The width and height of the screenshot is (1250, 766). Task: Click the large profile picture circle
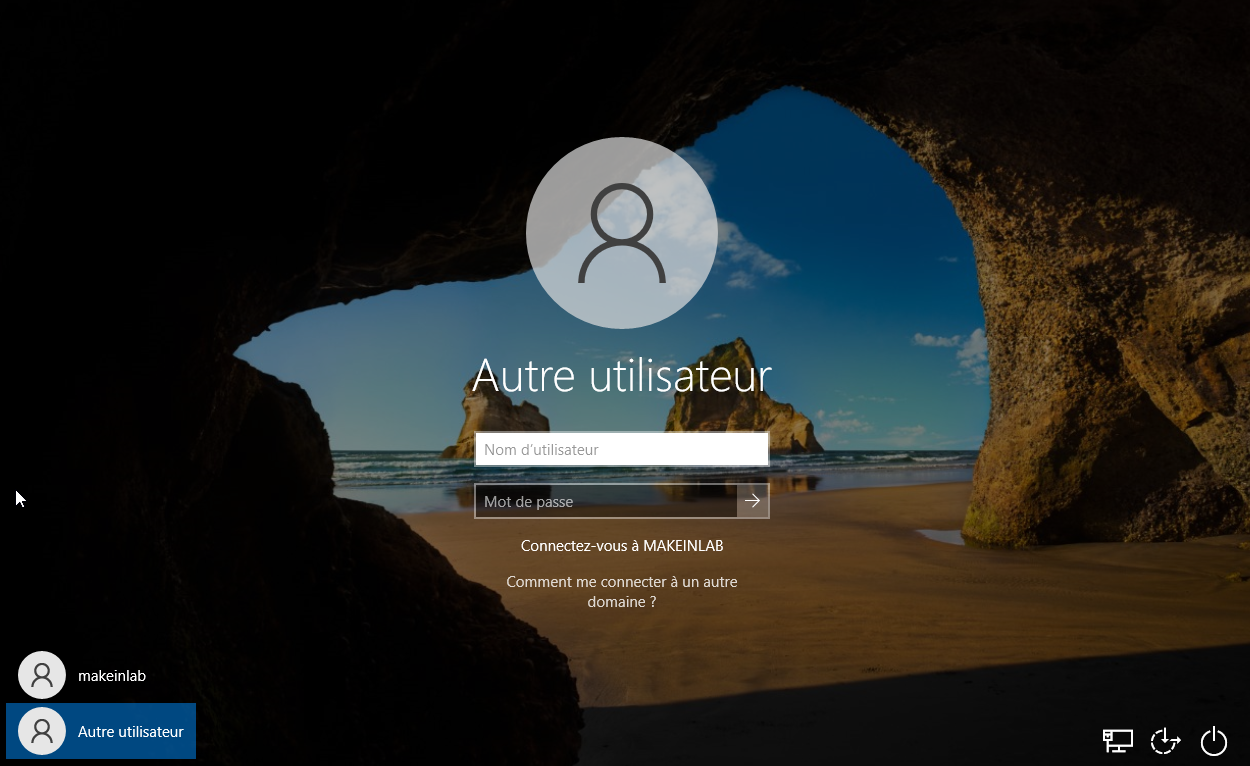[621, 232]
